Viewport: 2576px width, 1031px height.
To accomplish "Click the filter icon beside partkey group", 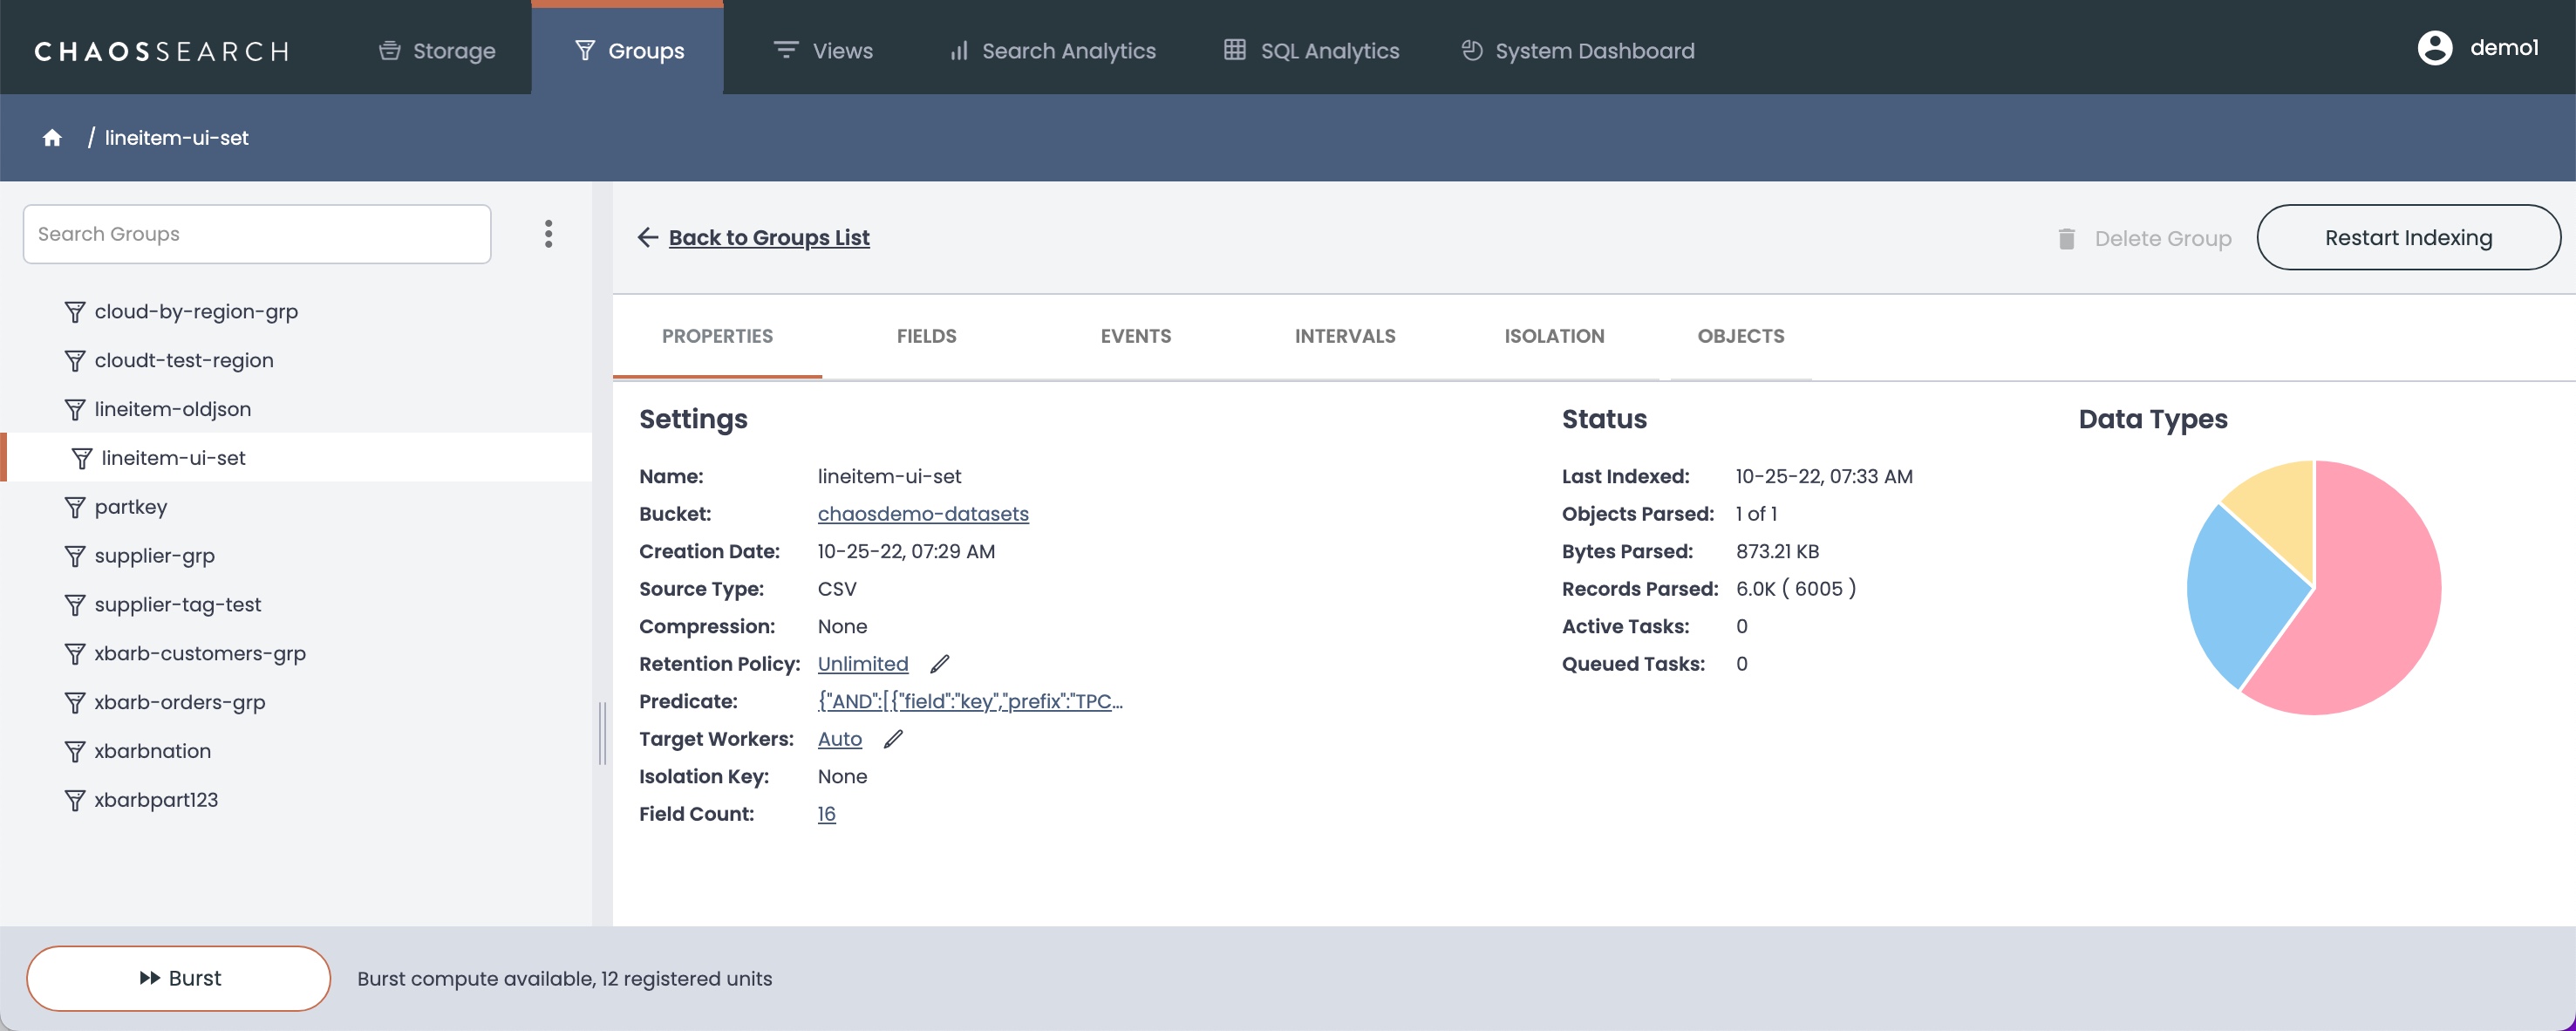I will tap(75, 507).
